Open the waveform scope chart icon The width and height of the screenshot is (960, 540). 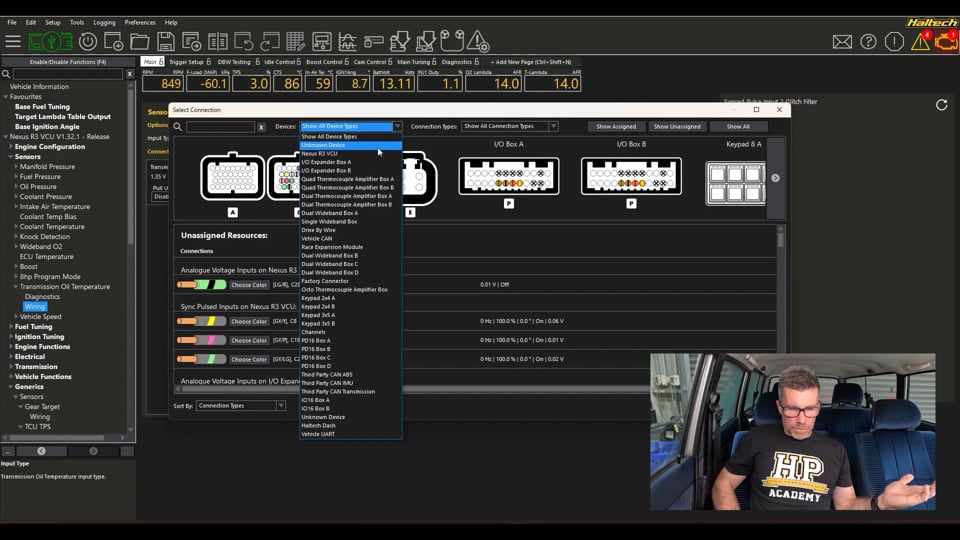347,42
